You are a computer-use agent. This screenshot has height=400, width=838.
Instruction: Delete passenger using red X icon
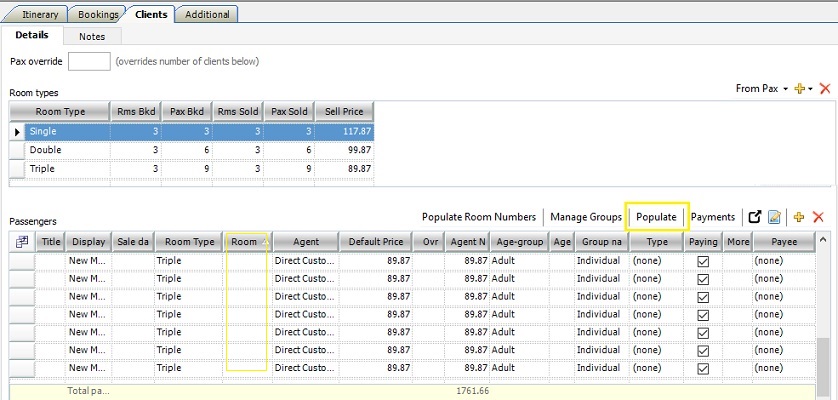tap(818, 217)
